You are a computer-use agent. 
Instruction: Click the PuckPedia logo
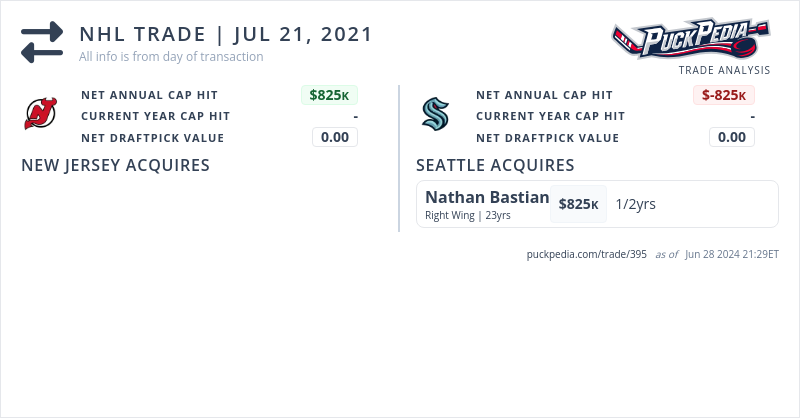pyautogui.click(x=691, y=40)
